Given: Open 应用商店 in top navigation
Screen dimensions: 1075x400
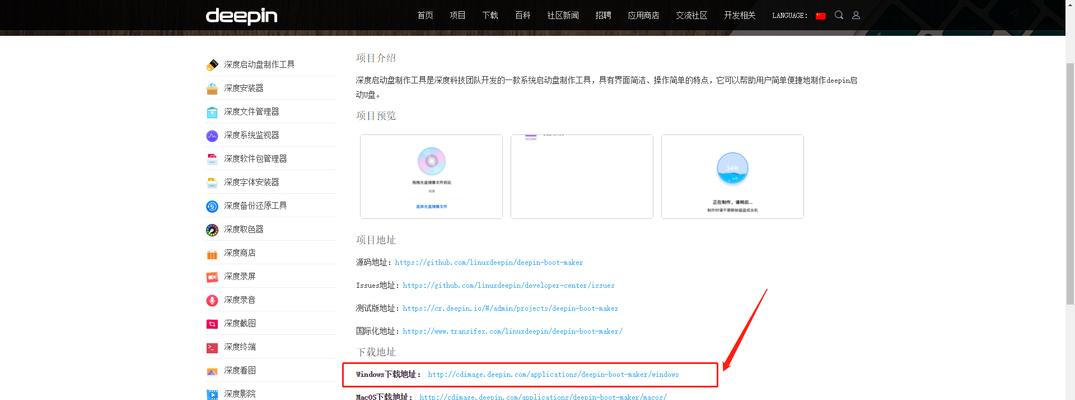Looking at the screenshot, I should (x=643, y=15).
